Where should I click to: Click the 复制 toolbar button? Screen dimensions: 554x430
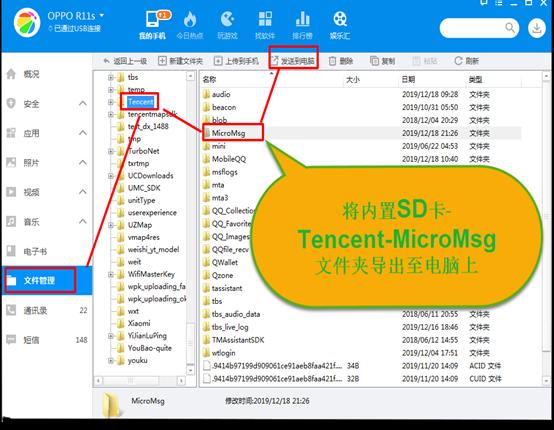(x=383, y=61)
